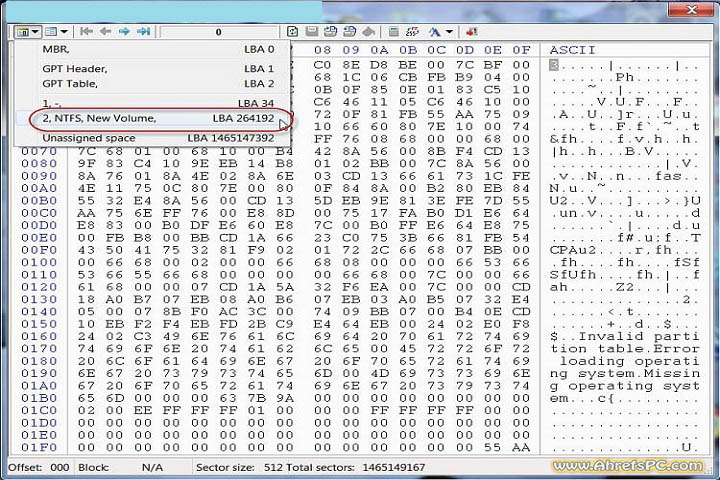Open the calculator icon in toolbar

pyautogui.click(x=394, y=31)
